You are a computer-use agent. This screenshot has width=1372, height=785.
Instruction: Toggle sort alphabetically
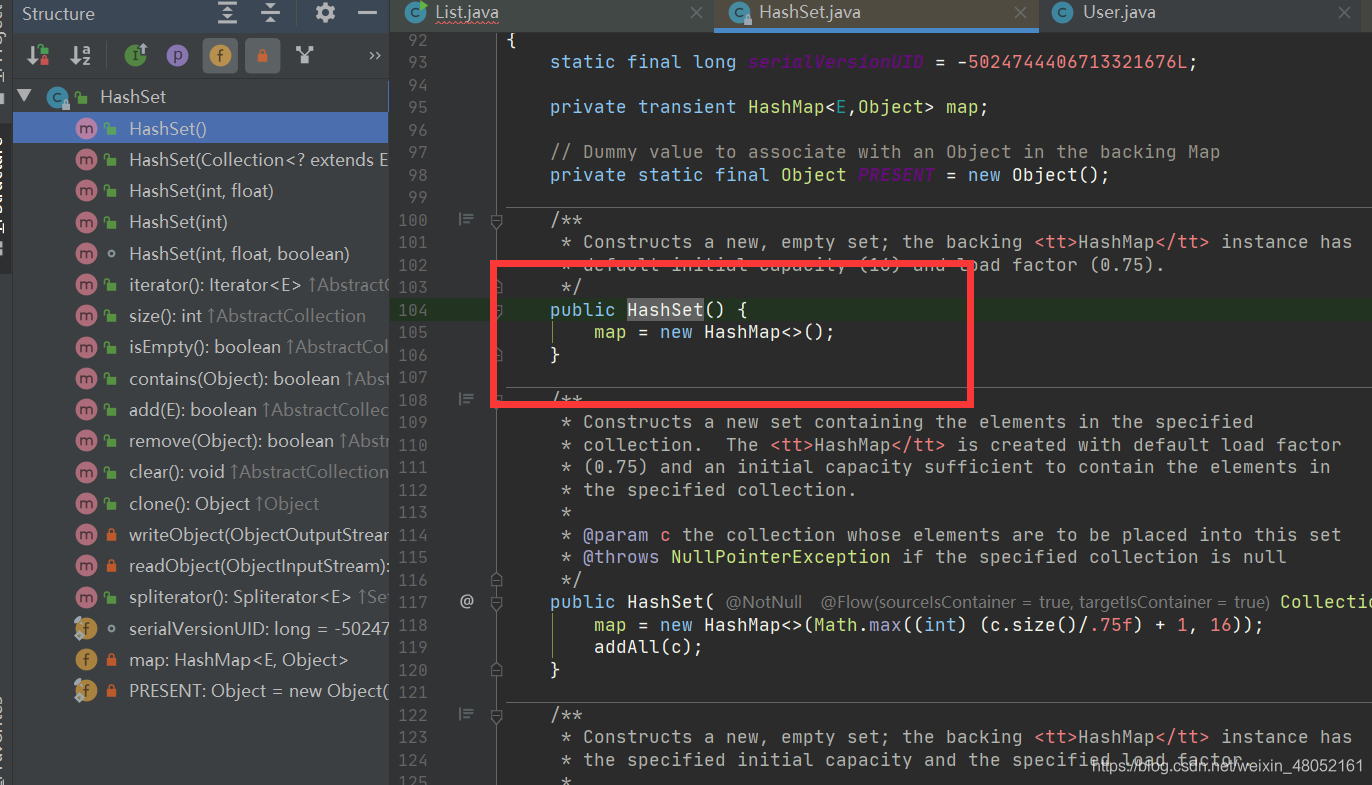(80, 56)
